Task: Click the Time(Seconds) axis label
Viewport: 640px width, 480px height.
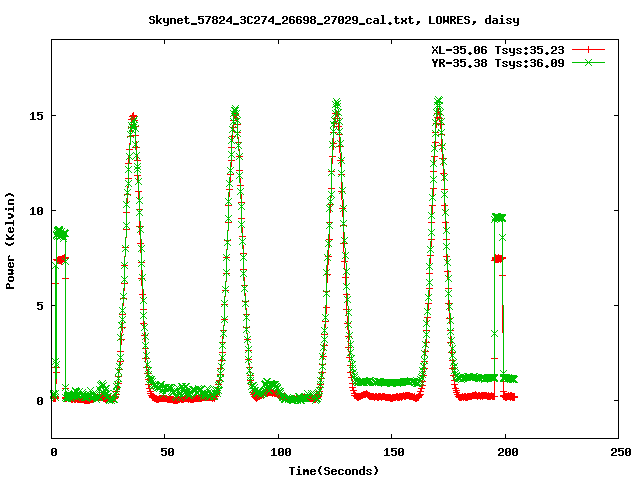Action: (x=333, y=471)
